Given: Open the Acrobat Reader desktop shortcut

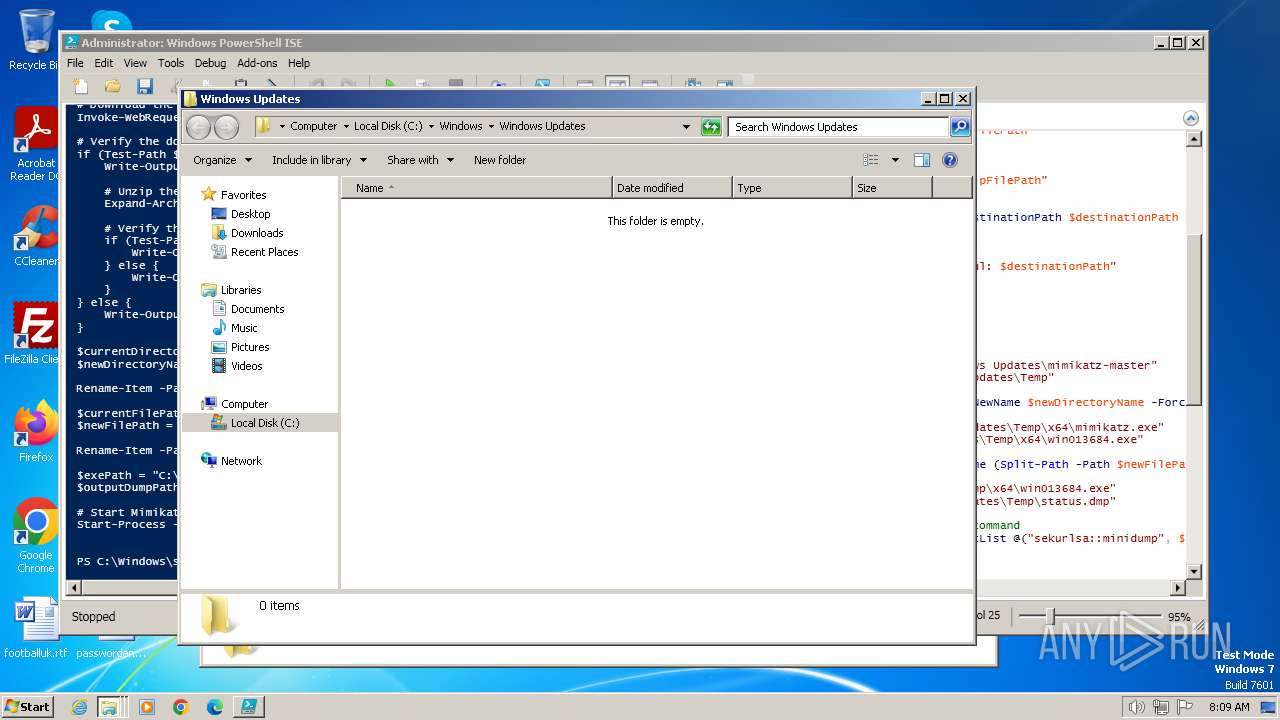Looking at the screenshot, I should tap(36, 144).
